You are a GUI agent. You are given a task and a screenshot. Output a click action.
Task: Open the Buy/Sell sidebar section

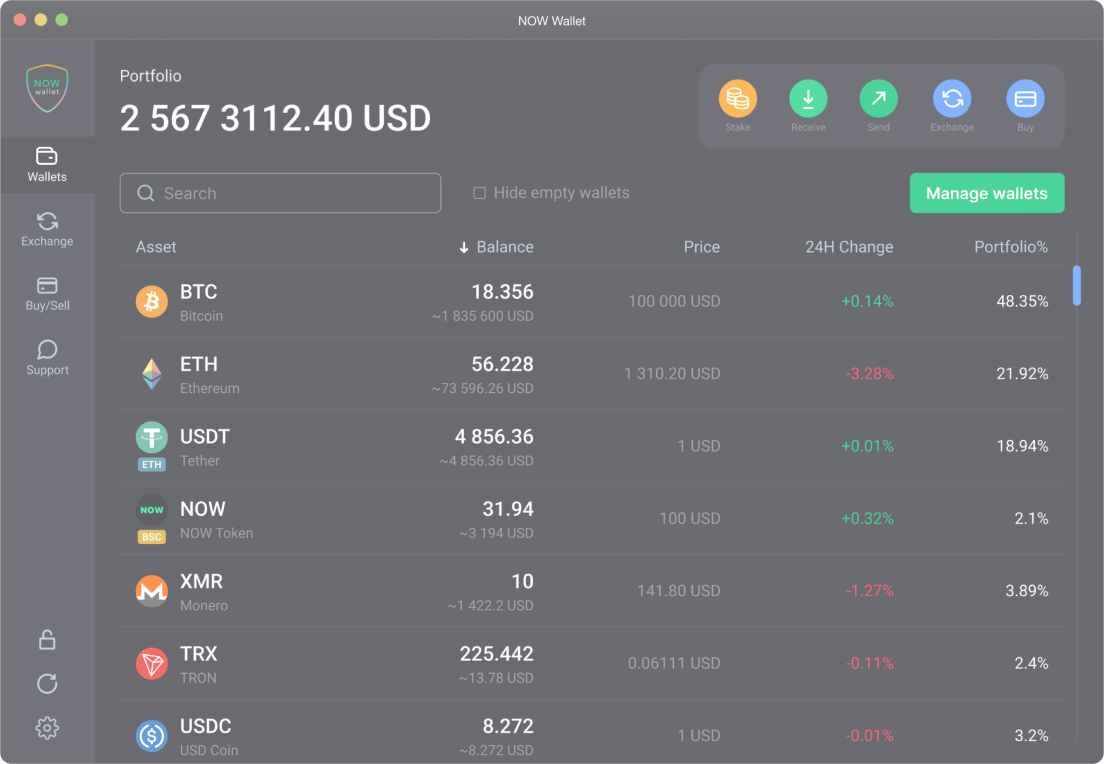click(47, 294)
